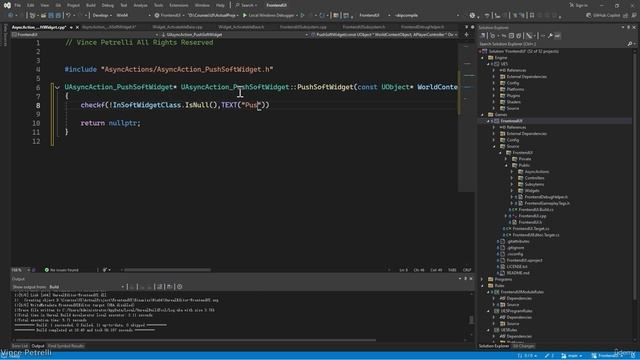Click the Solution Explorer search options icon
This screenshot has height=360, width=640.
(x=630, y=44)
